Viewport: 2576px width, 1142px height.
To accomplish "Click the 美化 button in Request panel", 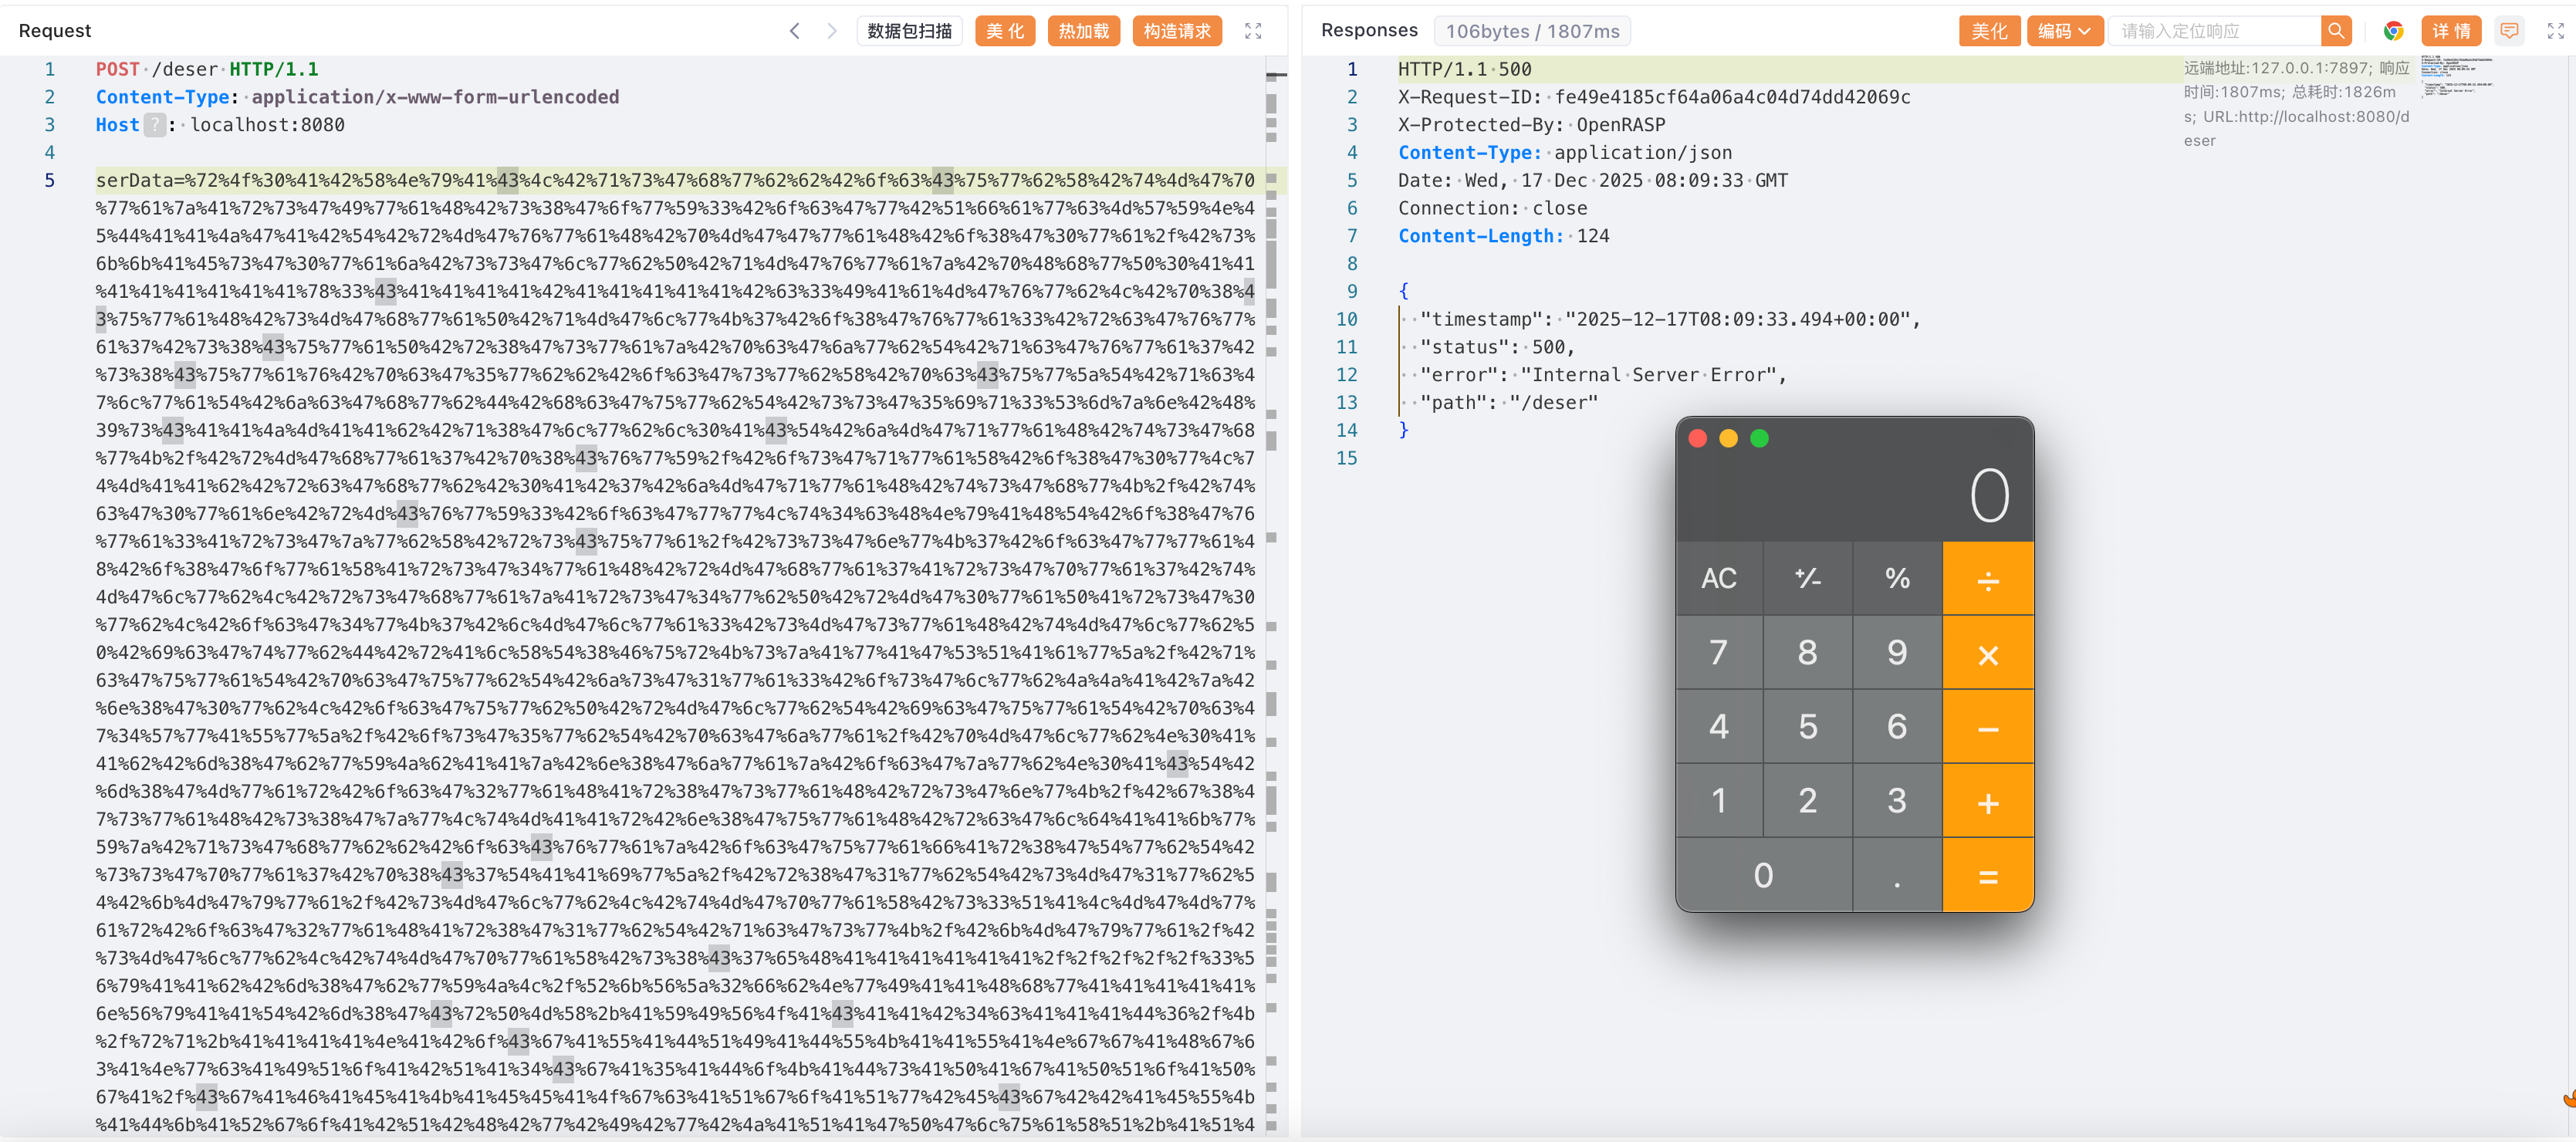I will tap(1004, 31).
